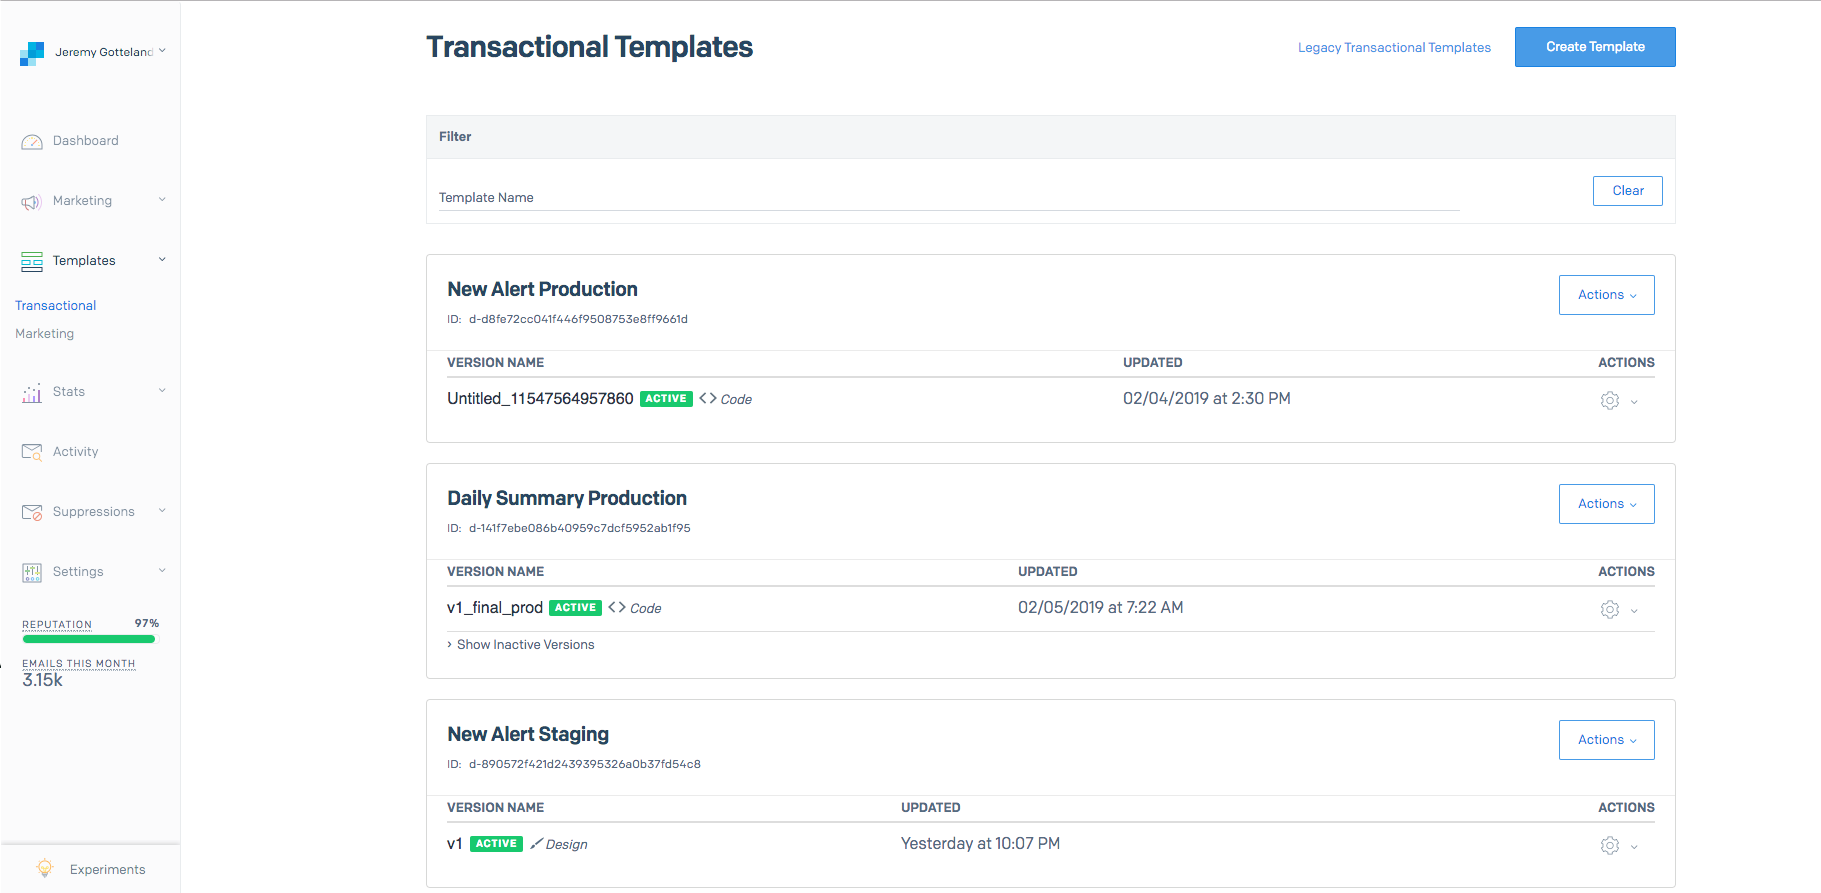1821x893 pixels.
Task: Click the 3.15k emails count
Action: coord(42,681)
